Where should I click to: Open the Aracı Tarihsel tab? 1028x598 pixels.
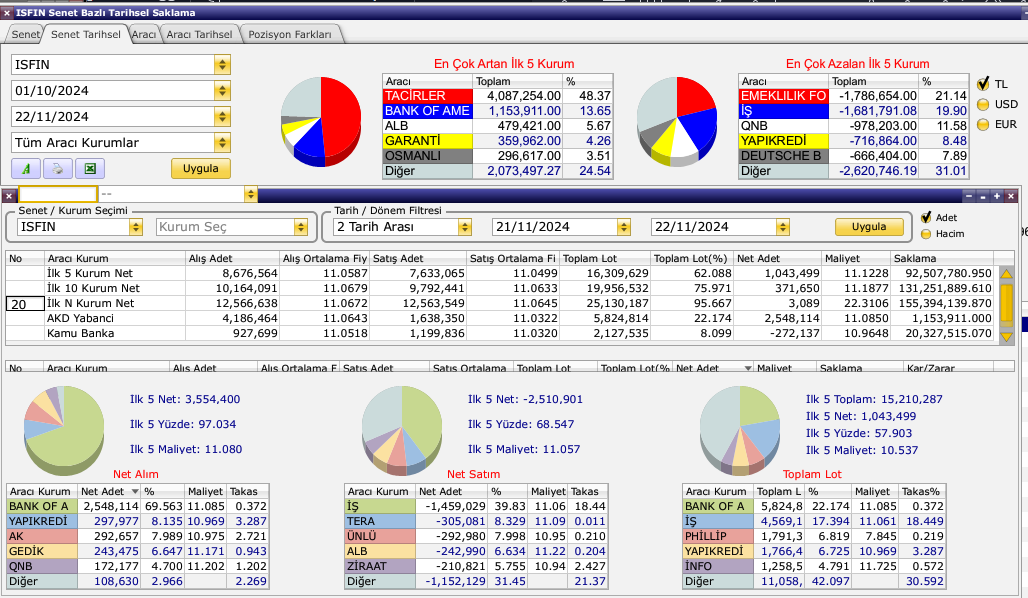point(199,34)
